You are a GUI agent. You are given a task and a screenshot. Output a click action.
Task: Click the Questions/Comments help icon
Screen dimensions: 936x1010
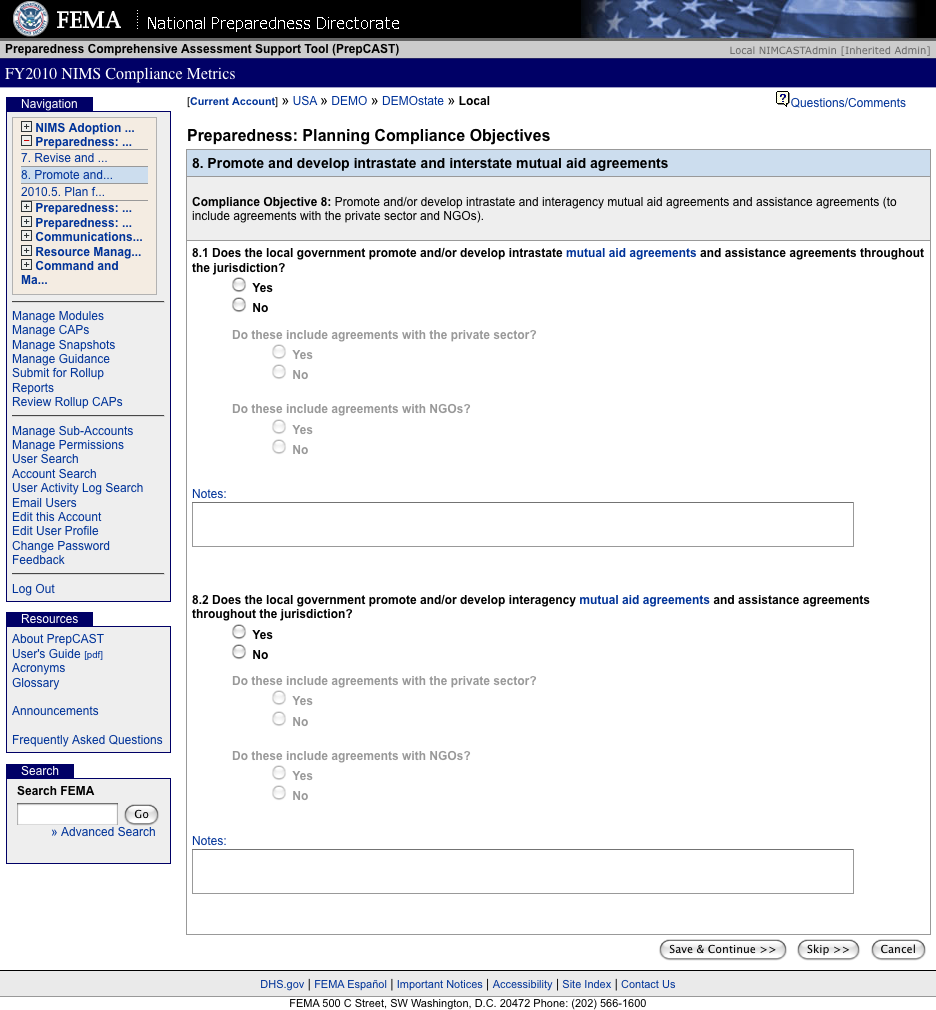782,99
